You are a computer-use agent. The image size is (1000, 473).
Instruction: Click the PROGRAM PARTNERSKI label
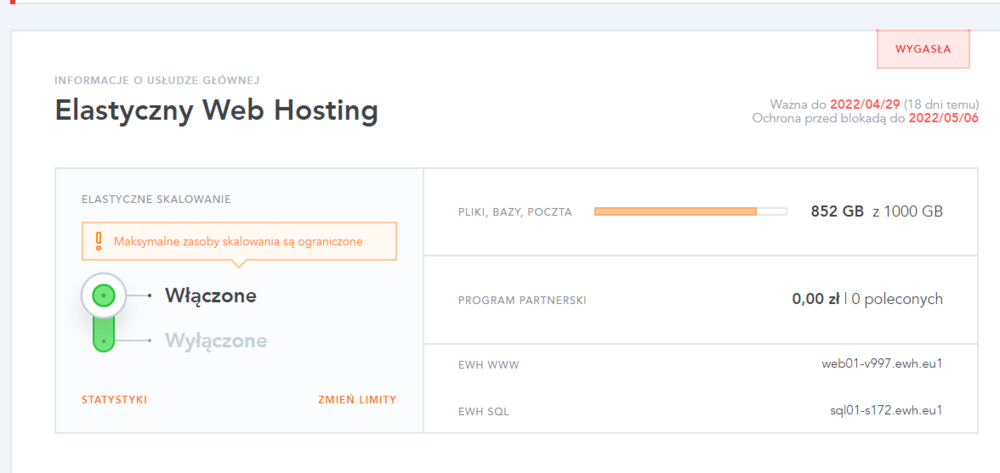tap(521, 300)
